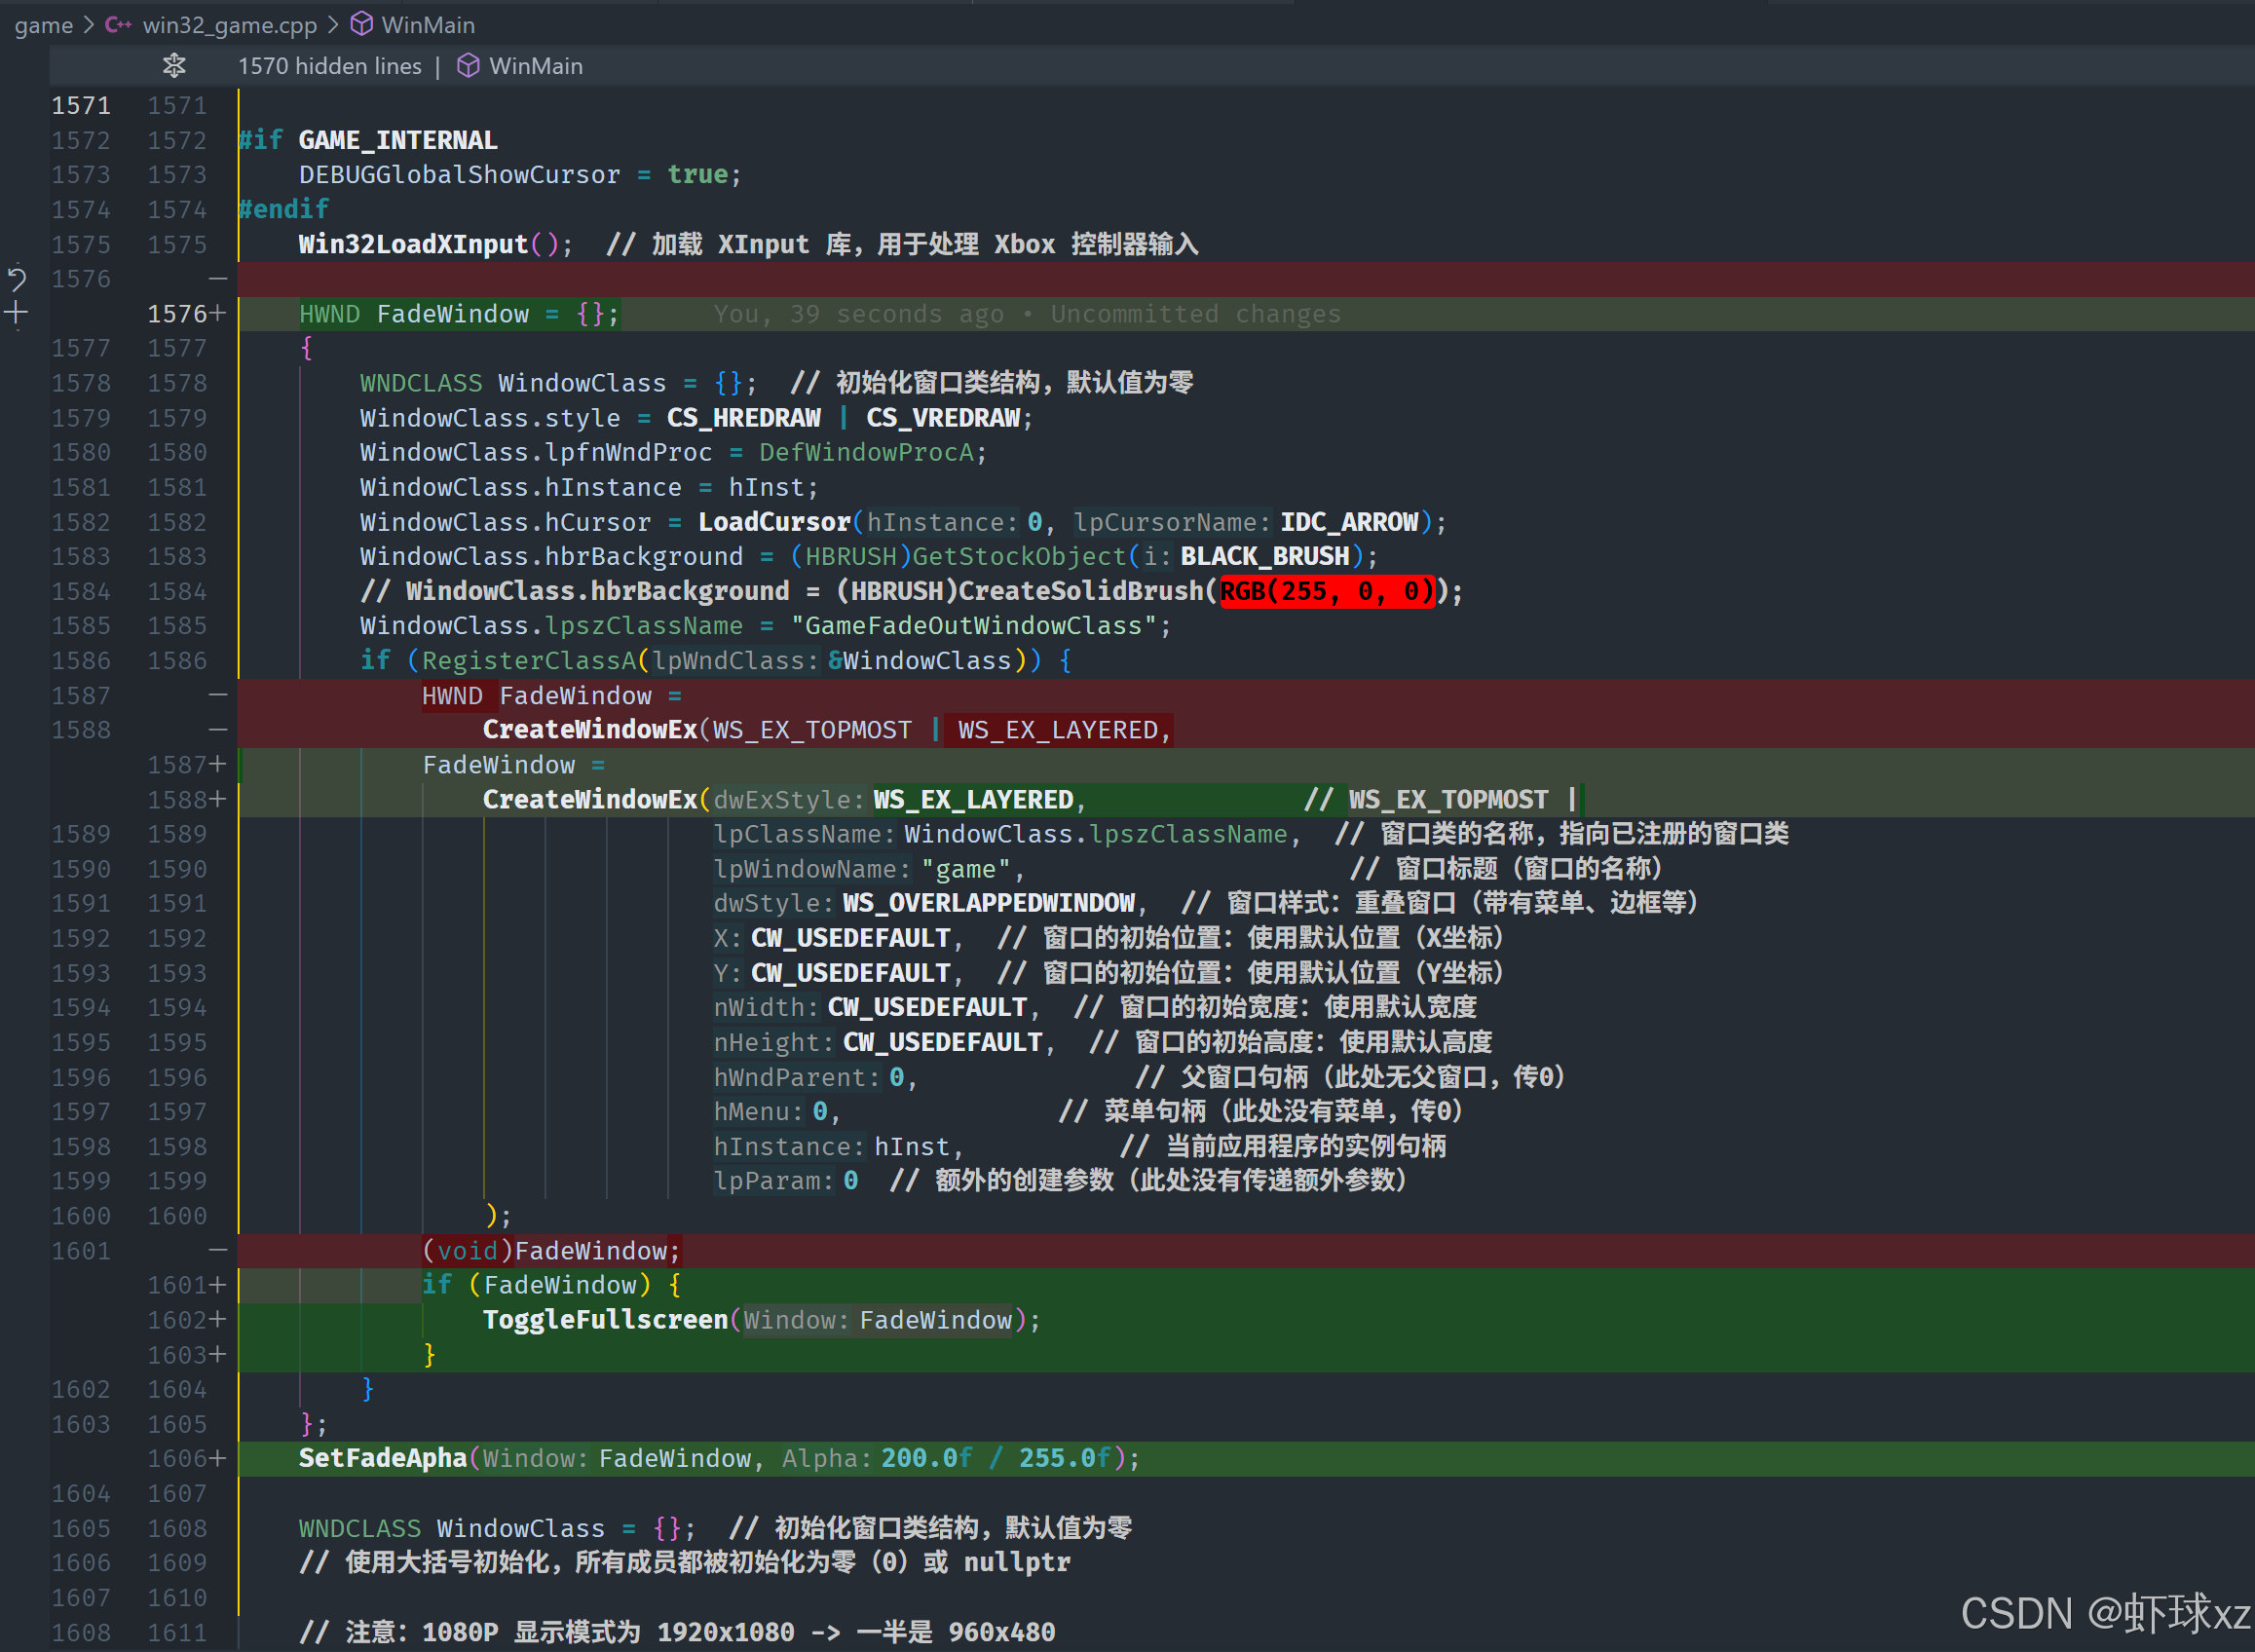The width and height of the screenshot is (2255, 1652).
Task: Click the uncommitted changes blame annotation
Action: click(1026, 314)
